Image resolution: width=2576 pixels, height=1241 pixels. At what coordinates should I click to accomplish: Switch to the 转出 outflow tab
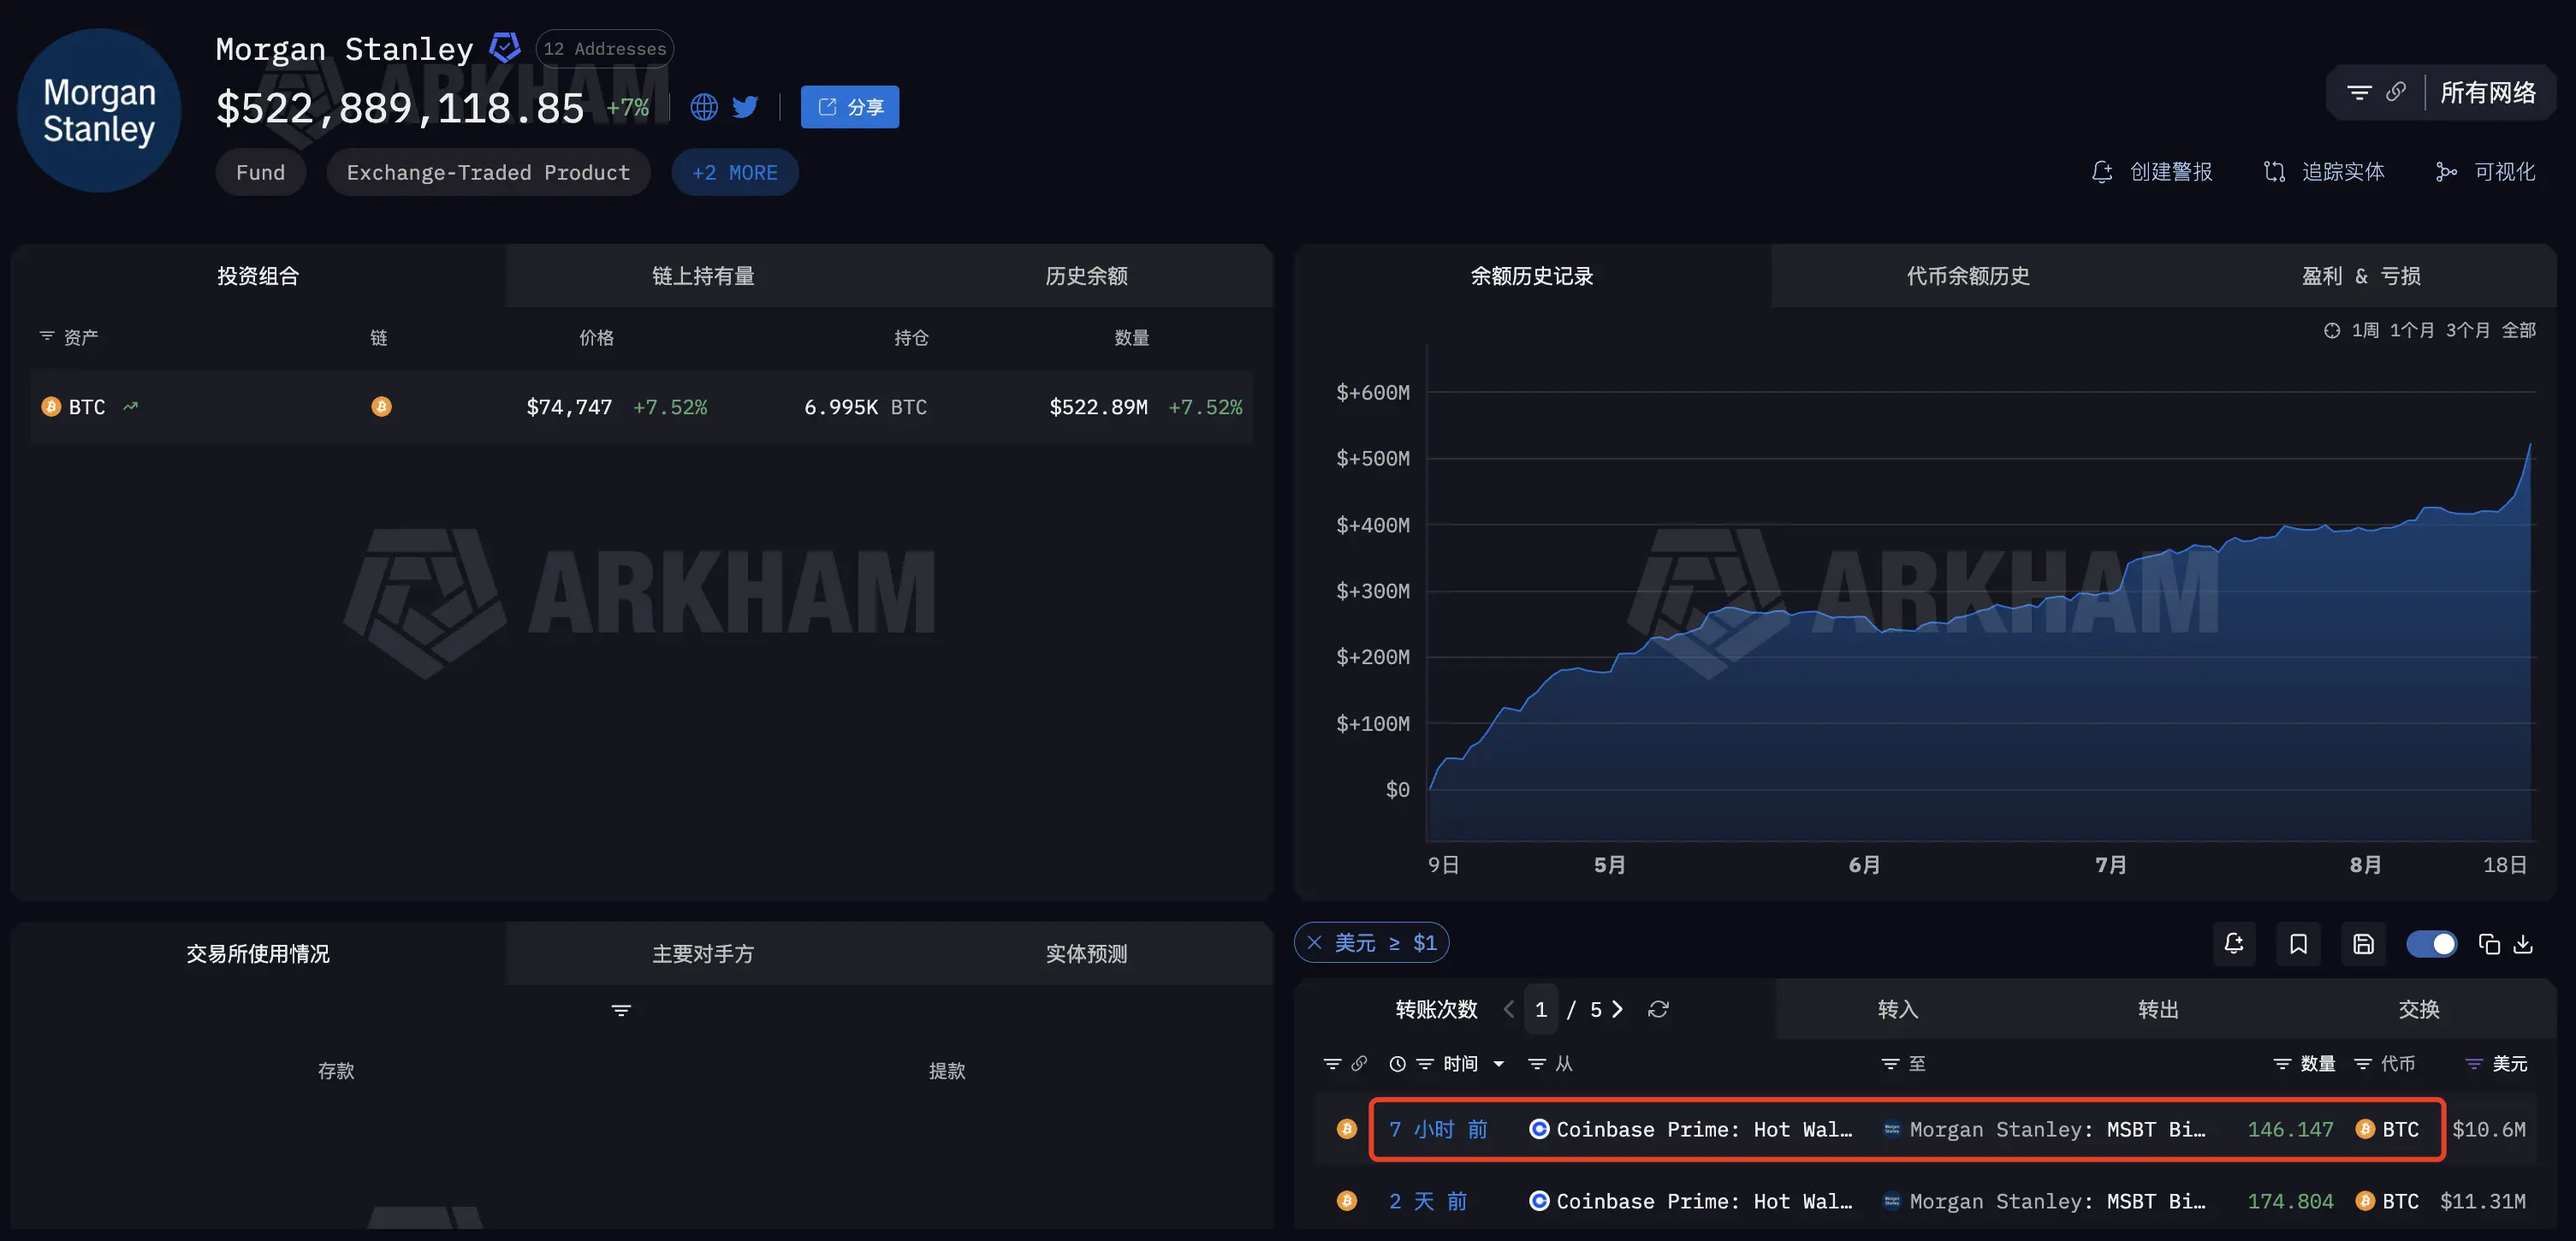tap(2158, 1009)
